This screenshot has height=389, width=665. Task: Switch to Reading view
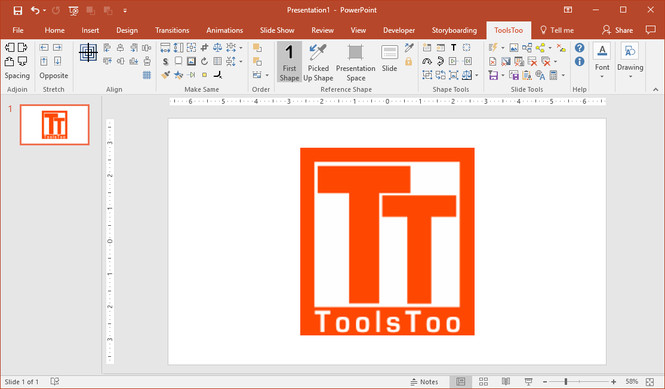coord(506,381)
